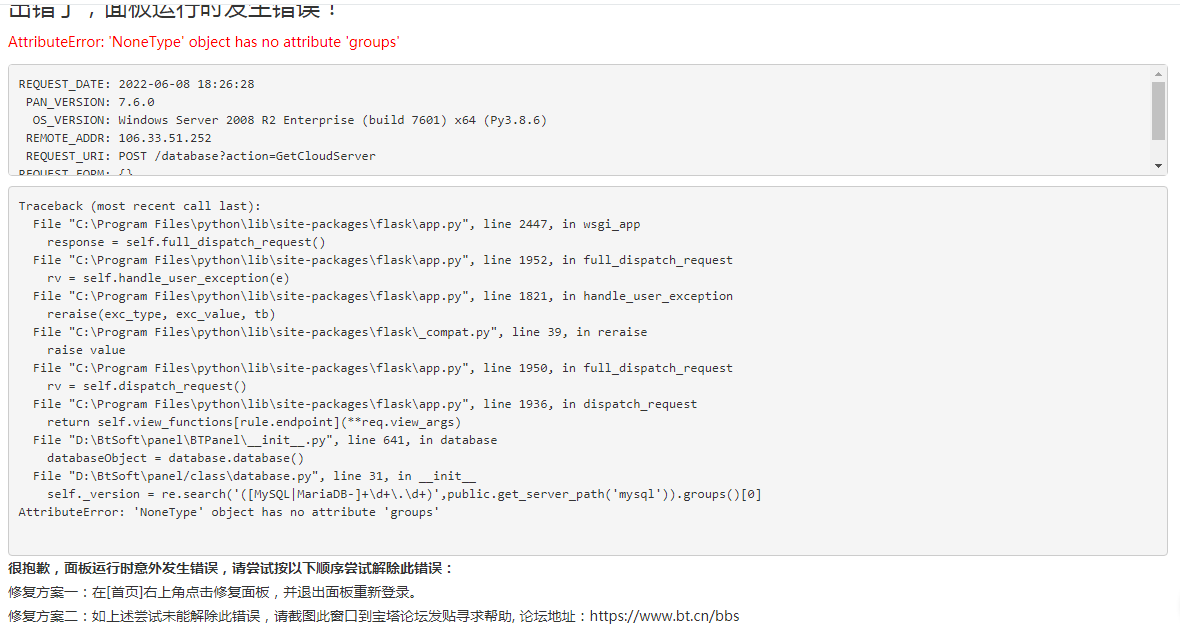Click the handle_user_exception line 1821 entry

(382, 297)
